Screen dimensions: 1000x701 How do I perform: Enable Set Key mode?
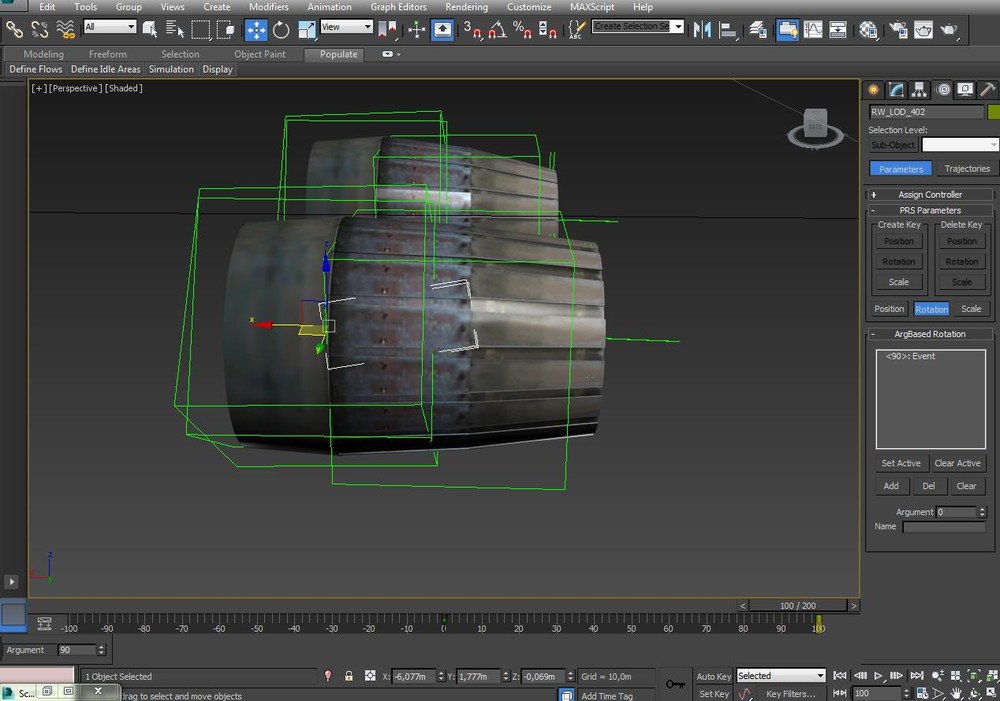click(x=714, y=694)
